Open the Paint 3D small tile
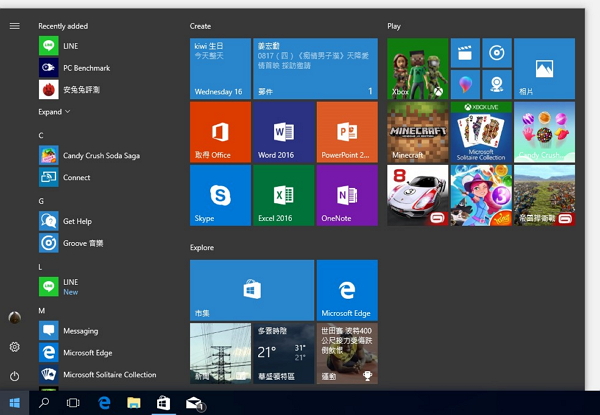Screen dimensions: 600x415 point(465,85)
